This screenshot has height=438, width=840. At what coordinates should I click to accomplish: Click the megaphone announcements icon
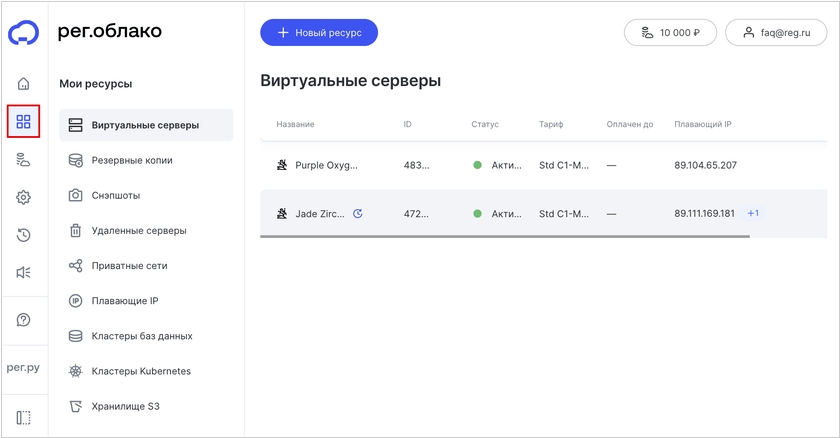point(24,272)
